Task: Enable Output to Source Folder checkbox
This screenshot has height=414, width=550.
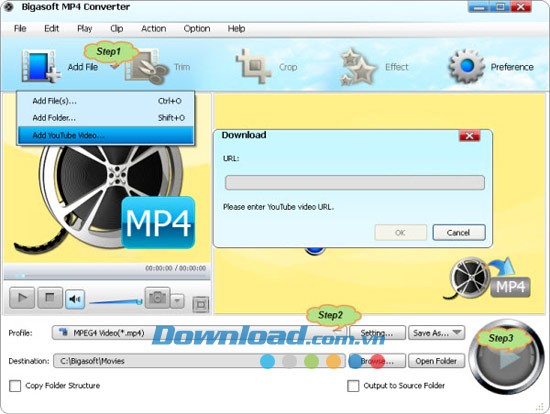Action: (x=353, y=386)
